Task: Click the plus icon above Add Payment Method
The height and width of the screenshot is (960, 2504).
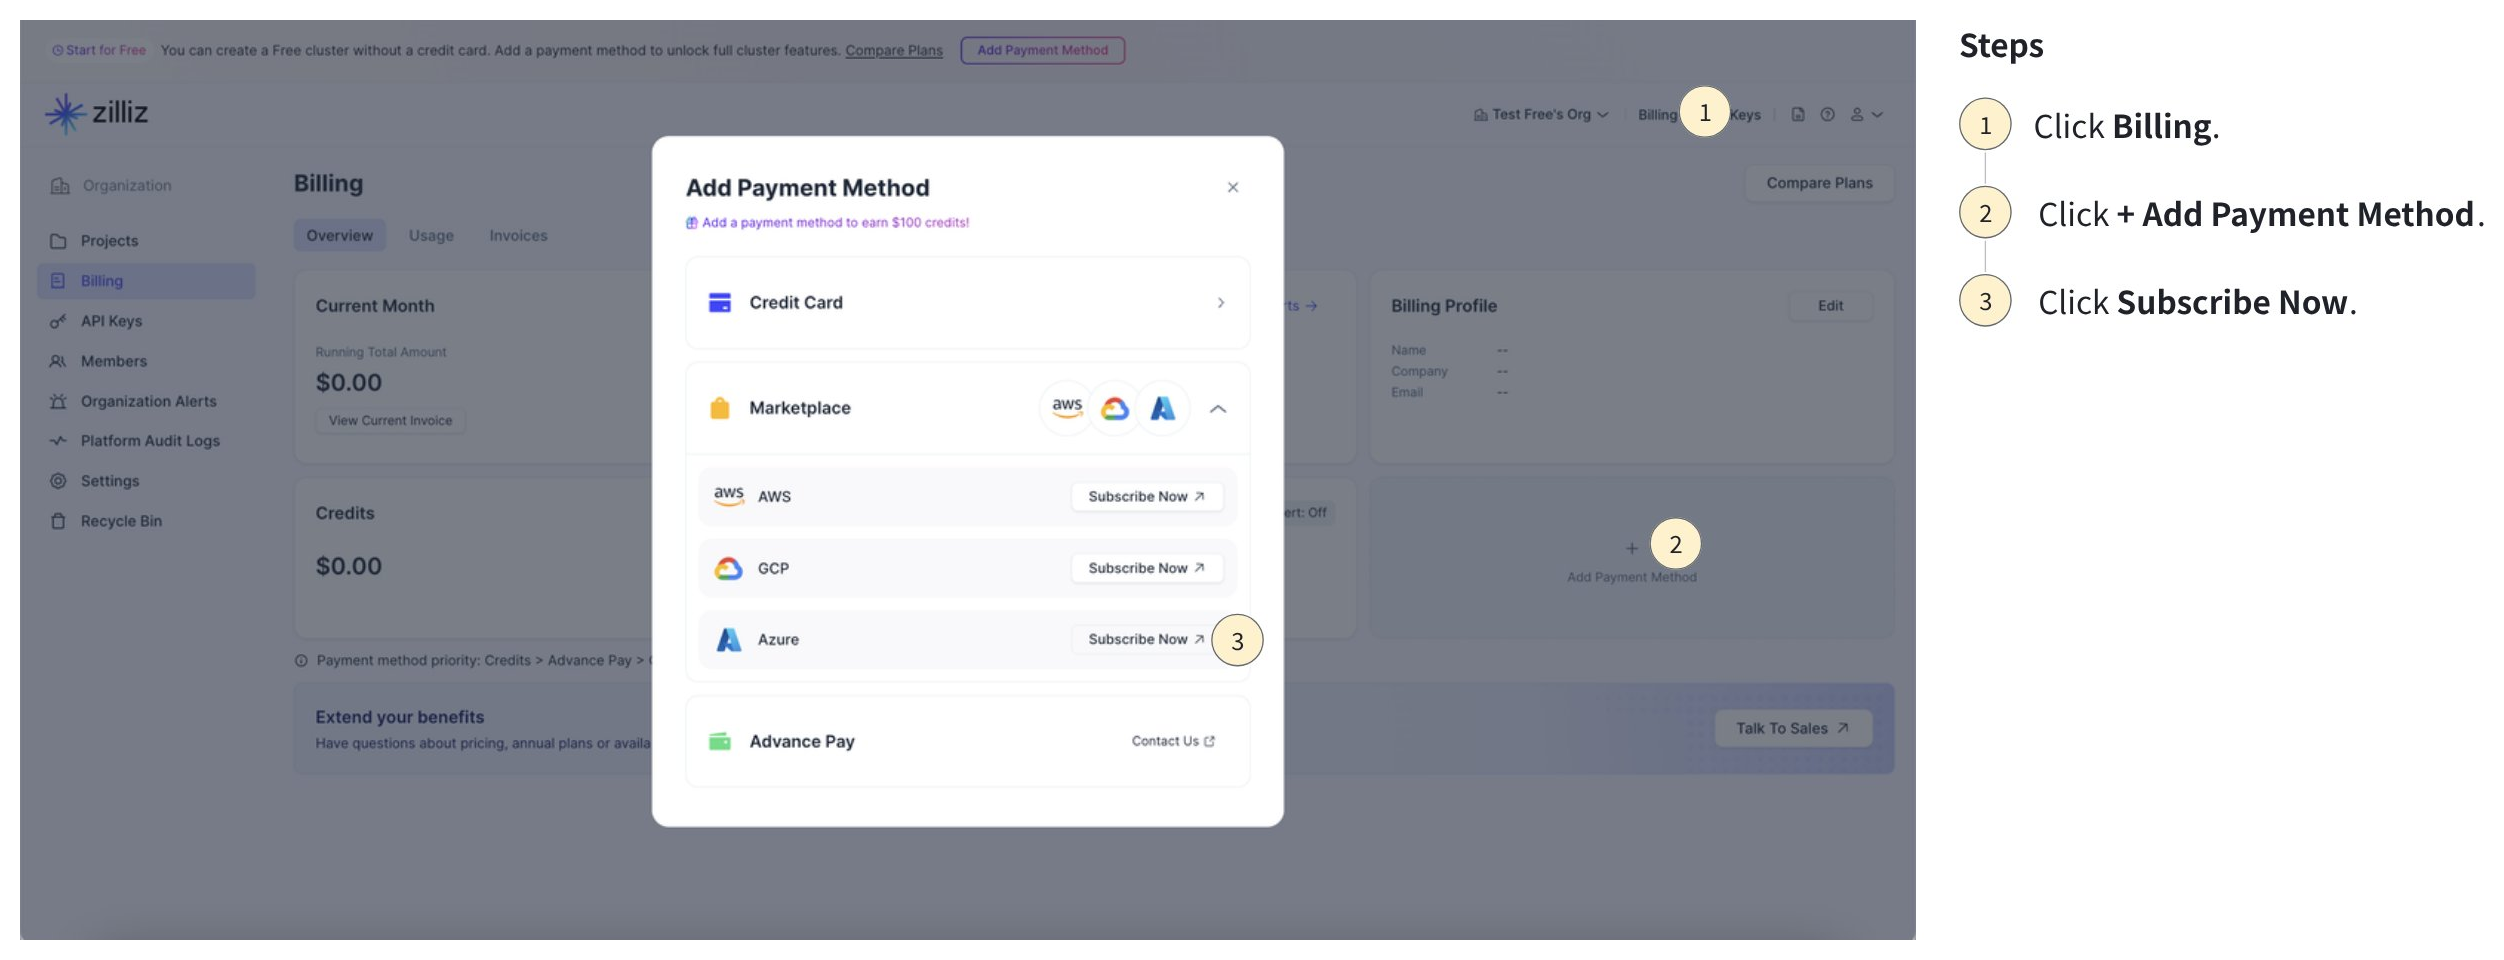Action: 1631,548
